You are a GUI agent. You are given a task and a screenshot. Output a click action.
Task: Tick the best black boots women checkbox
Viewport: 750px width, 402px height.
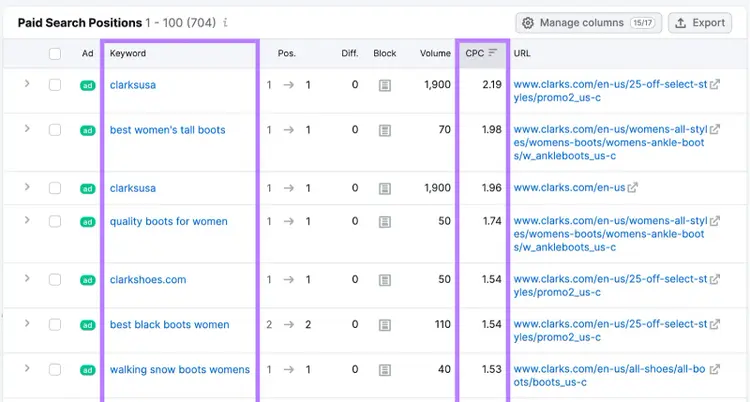point(55,324)
